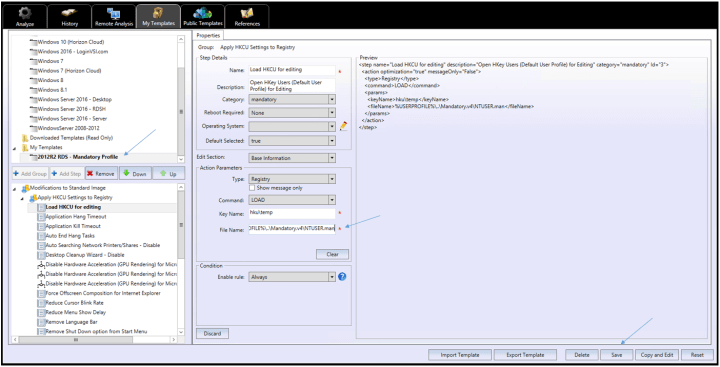Toggle Show message only checkbox
Screen dimensions: 720x367
point(252,187)
